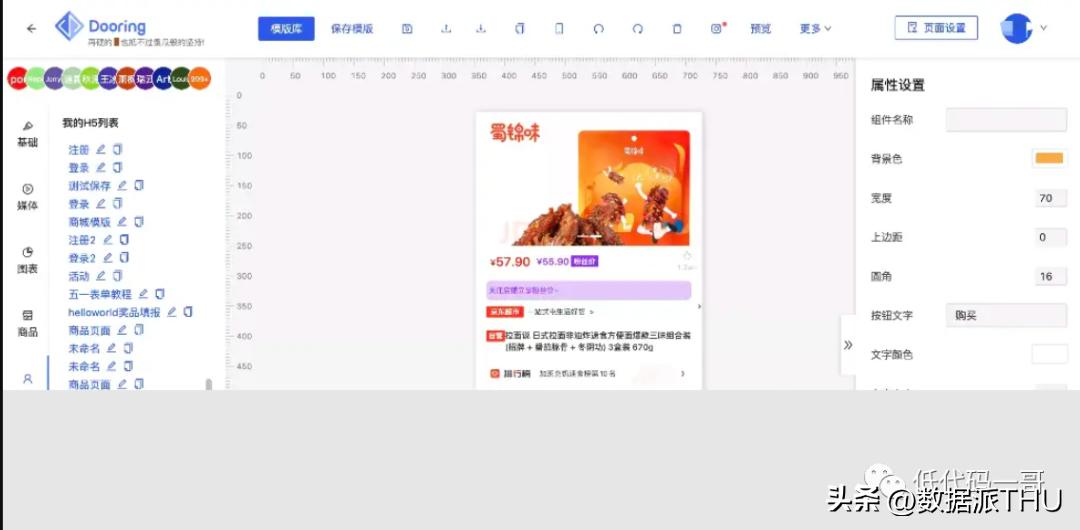The height and width of the screenshot is (530, 1080).
Task: Copy the 活动 entry
Action: click(x=117, y=276)
